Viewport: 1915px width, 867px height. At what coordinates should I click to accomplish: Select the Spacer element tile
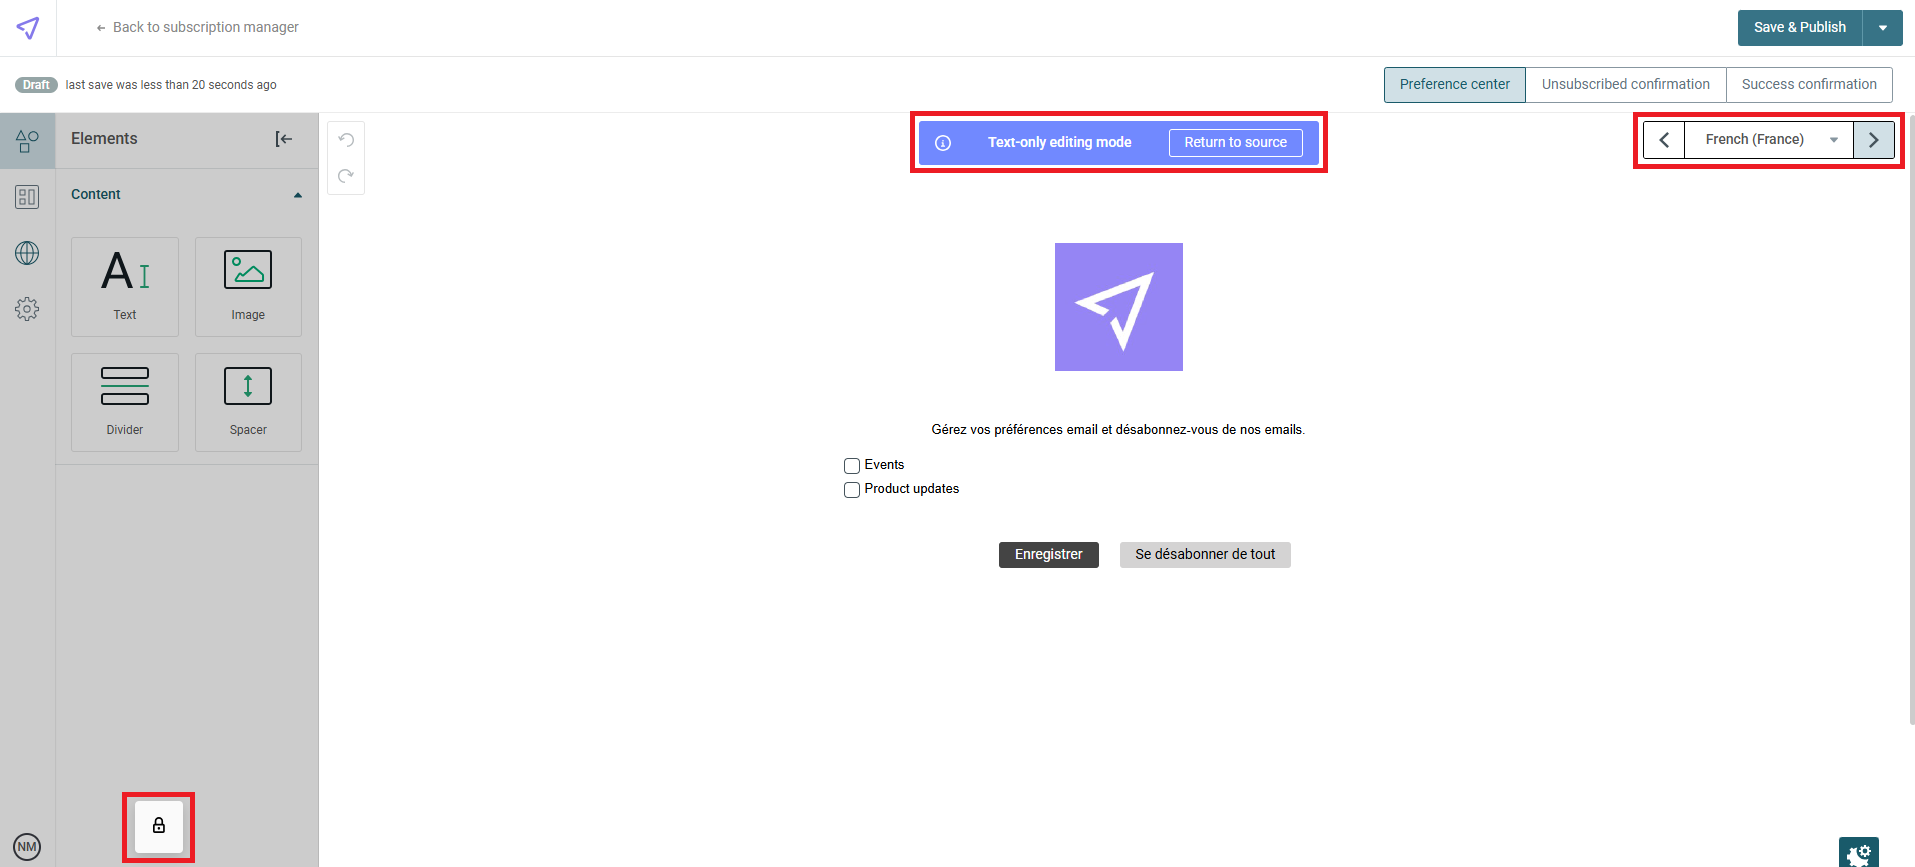pyautogui.click(x=248, y=402)
